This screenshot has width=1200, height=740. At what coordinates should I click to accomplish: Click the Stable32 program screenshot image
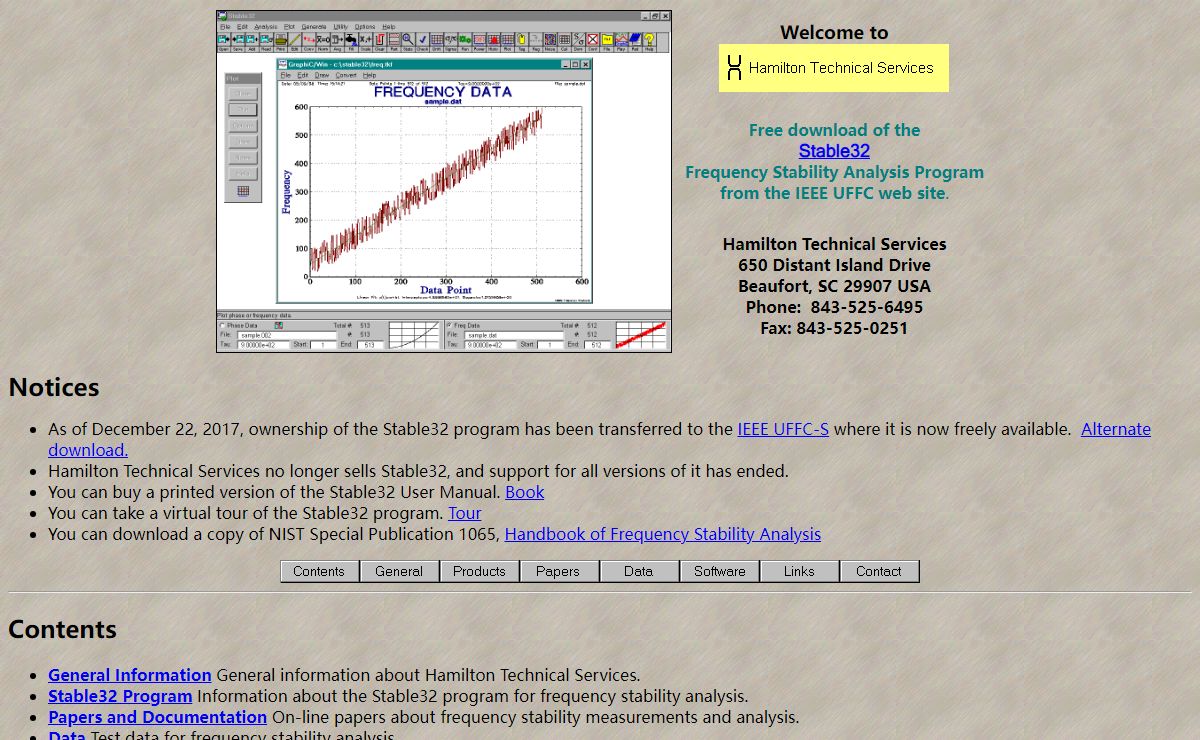click(444, 182)
